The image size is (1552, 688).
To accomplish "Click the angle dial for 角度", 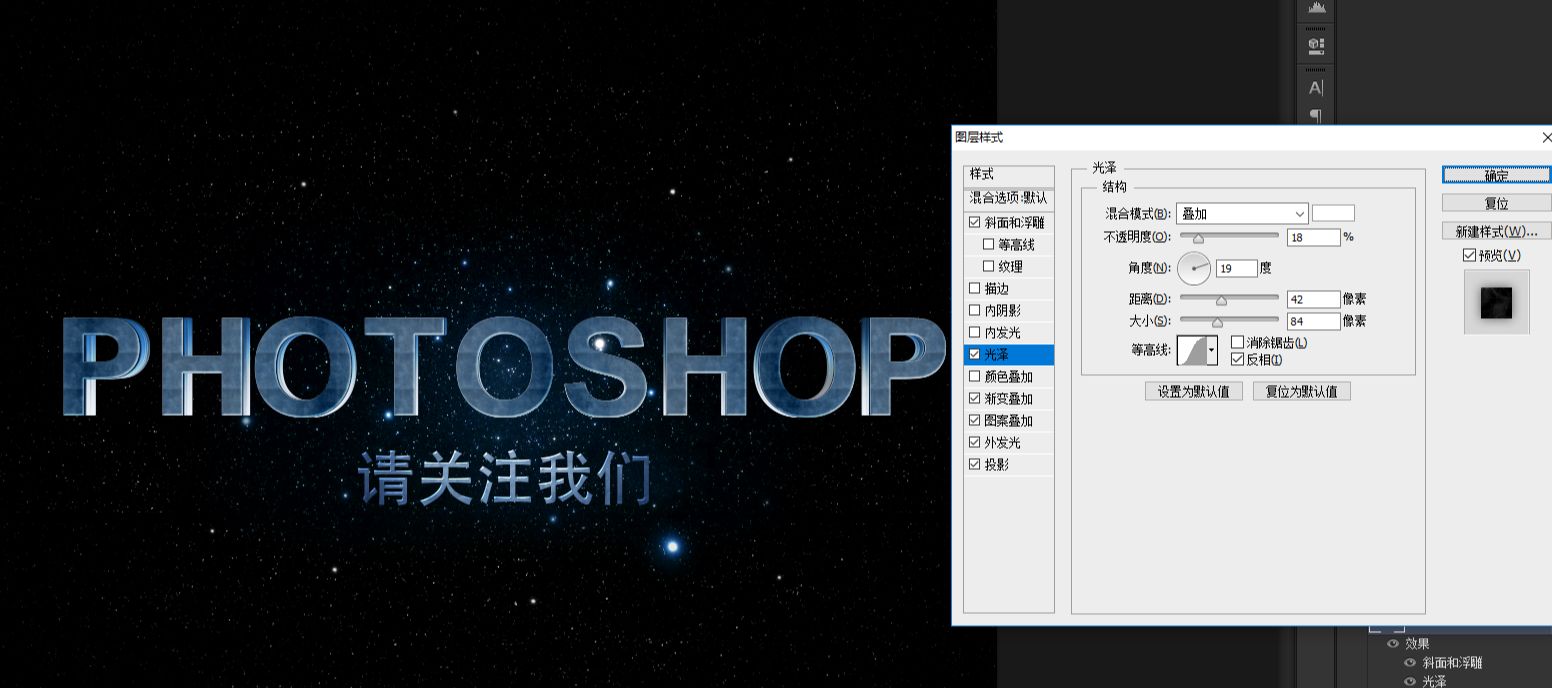I will point(1194,268).
